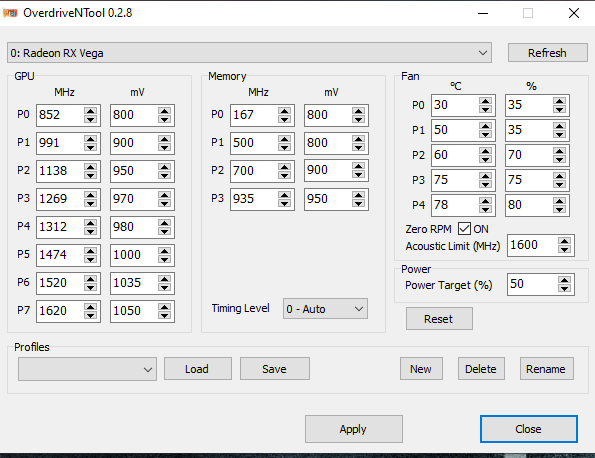This screenshot has height=458, width=595.
Task: Decrease Fan P3 temperature with down arrow
Action: (x=485, y=185)
